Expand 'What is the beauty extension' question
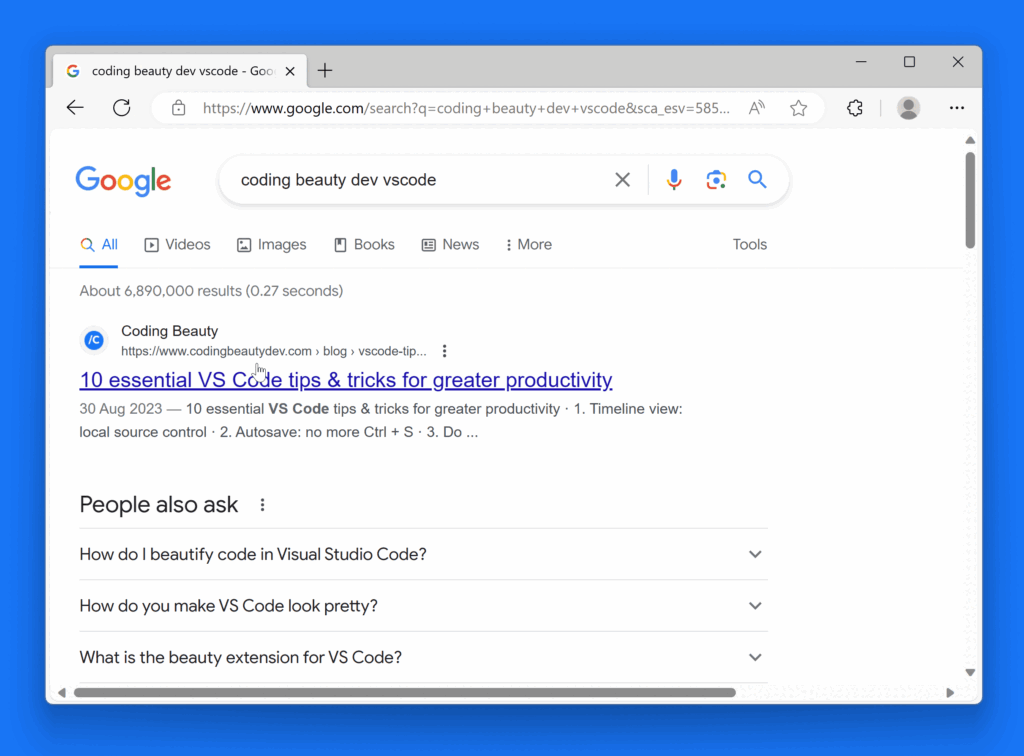The image size is (1024, 756). [x=755, y=658]
